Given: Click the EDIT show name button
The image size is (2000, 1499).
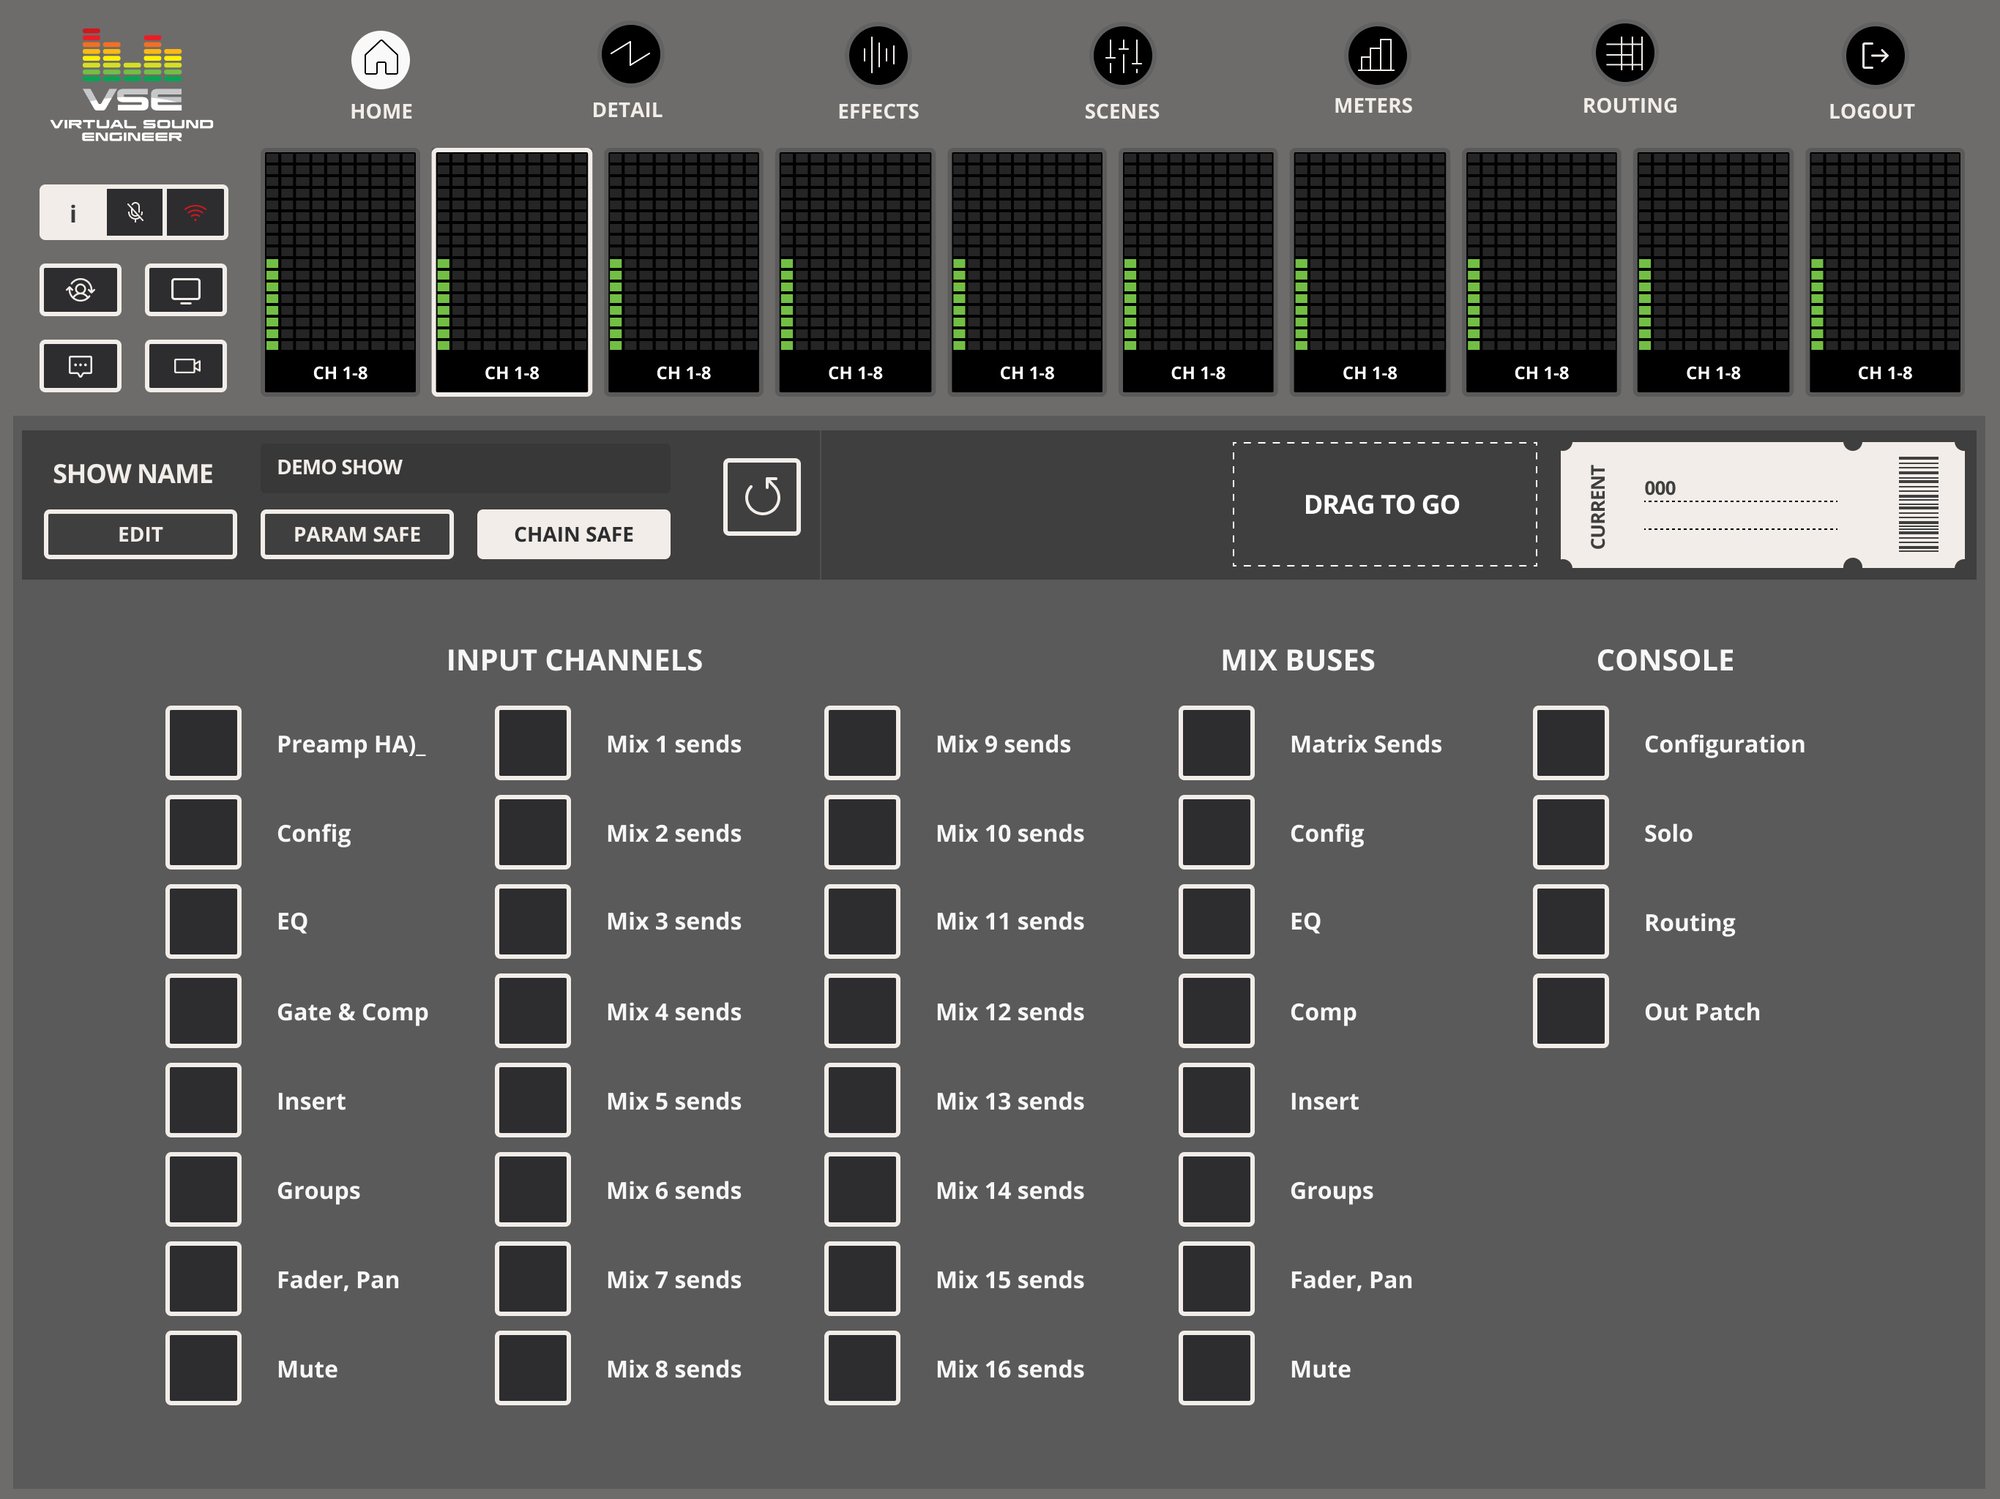Looking at the screenshot, I should coord(140,534).
